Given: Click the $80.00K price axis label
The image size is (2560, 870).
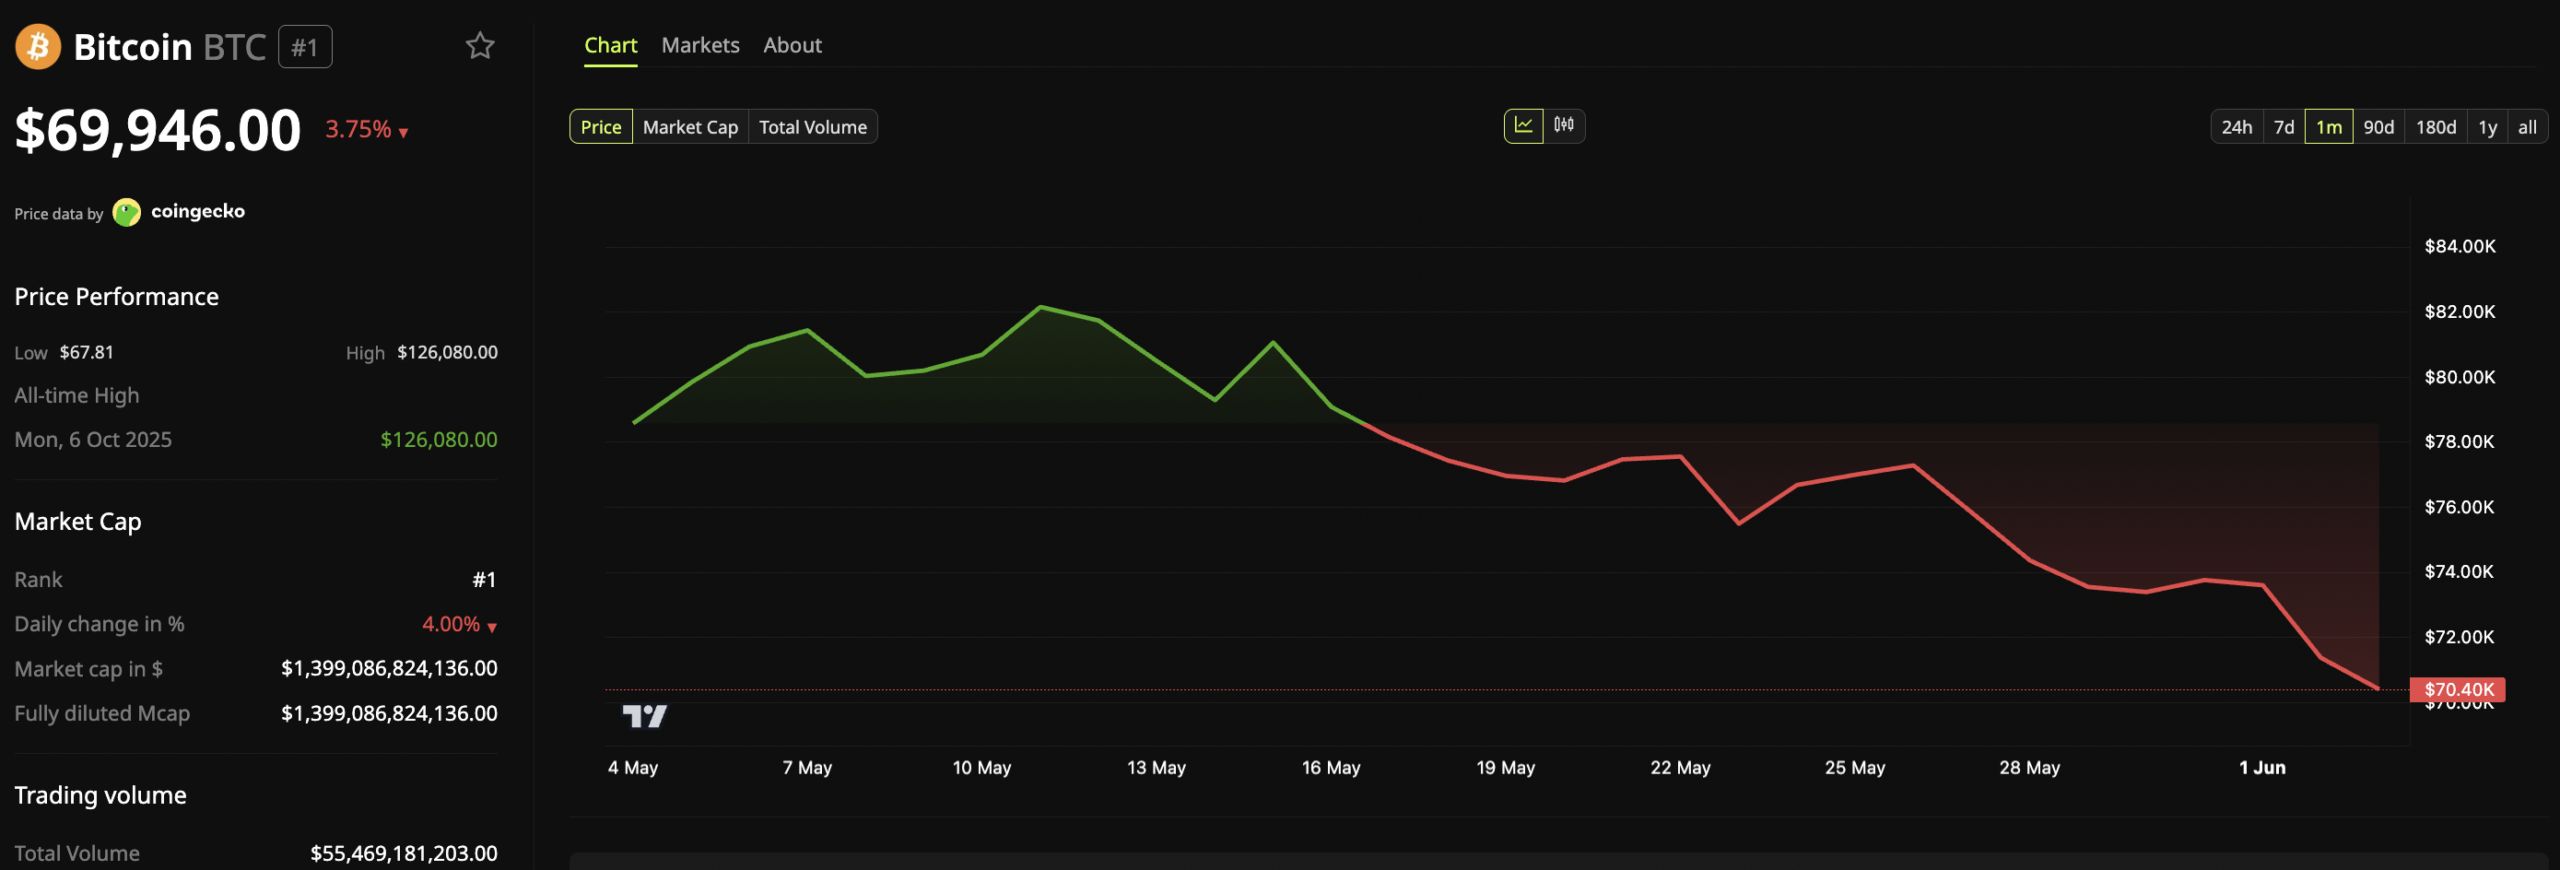Looking at the screenshot, I should 2460,377.
